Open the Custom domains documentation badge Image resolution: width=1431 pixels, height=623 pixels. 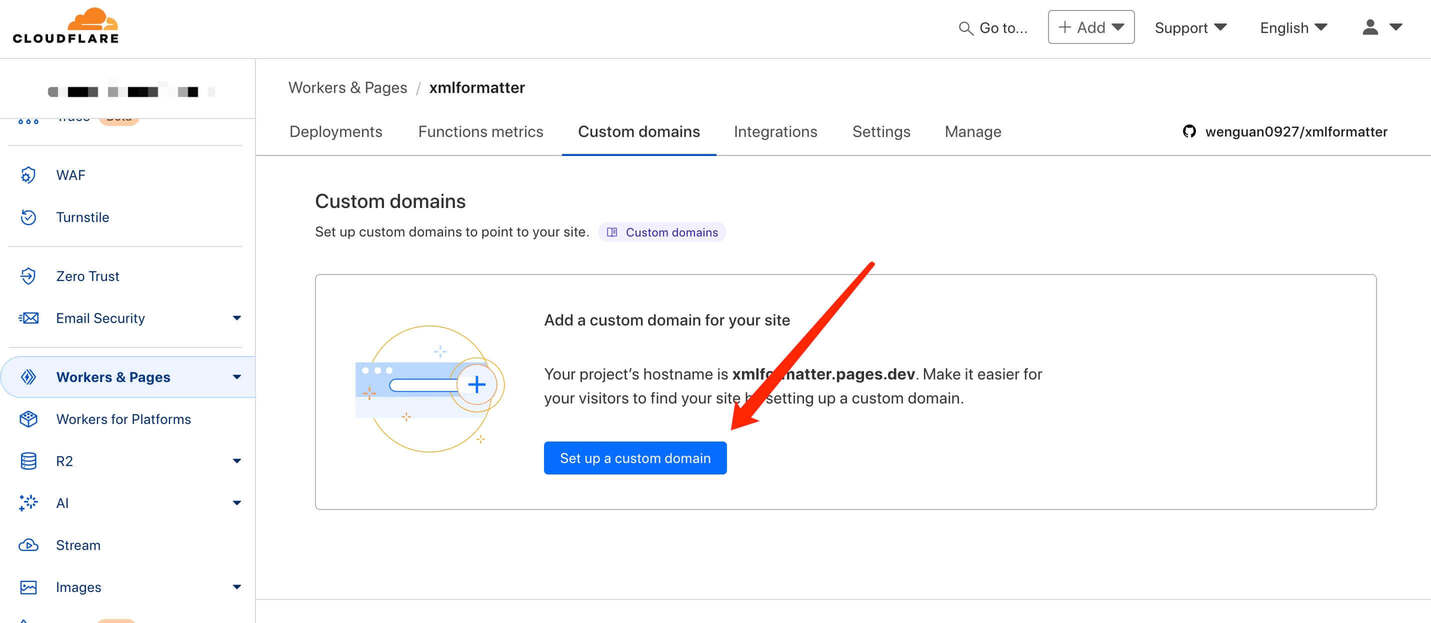pyautogui.click(x=661, y=232)
